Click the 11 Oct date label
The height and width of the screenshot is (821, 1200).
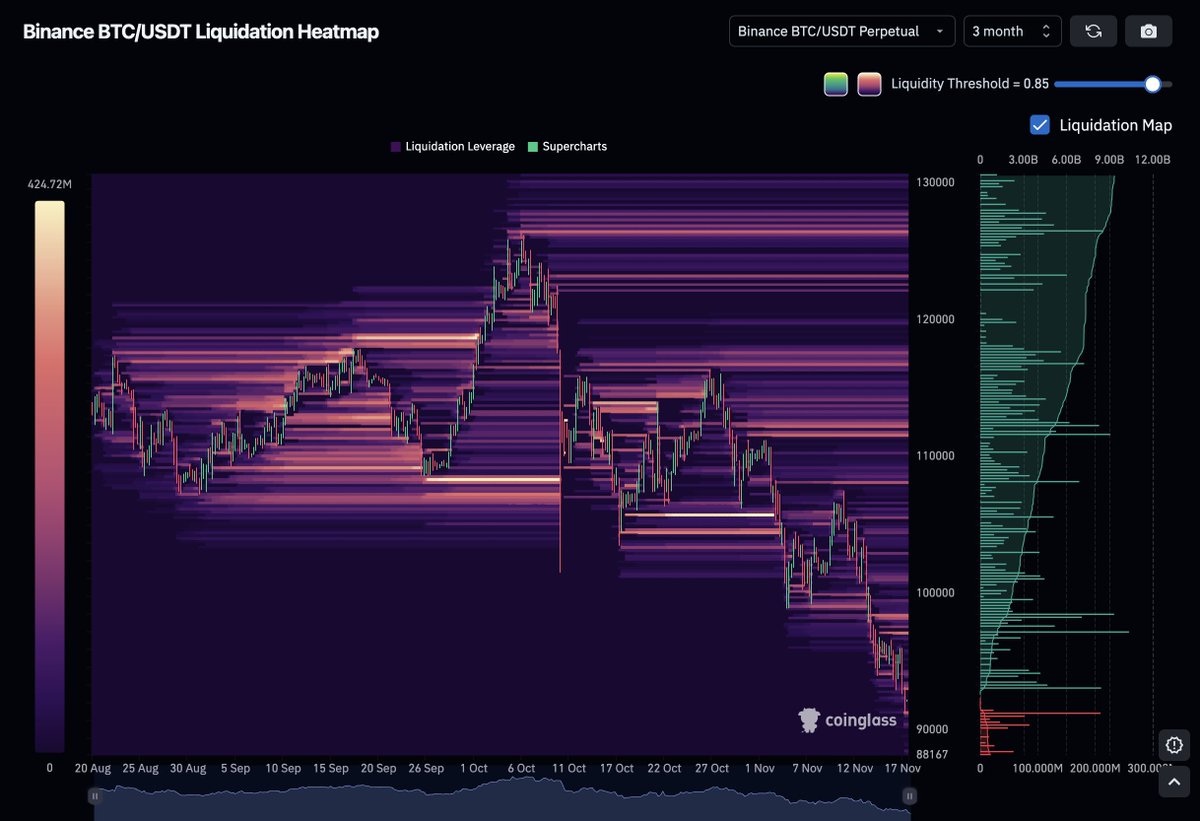pyautogui.click(x=569, y=768)
